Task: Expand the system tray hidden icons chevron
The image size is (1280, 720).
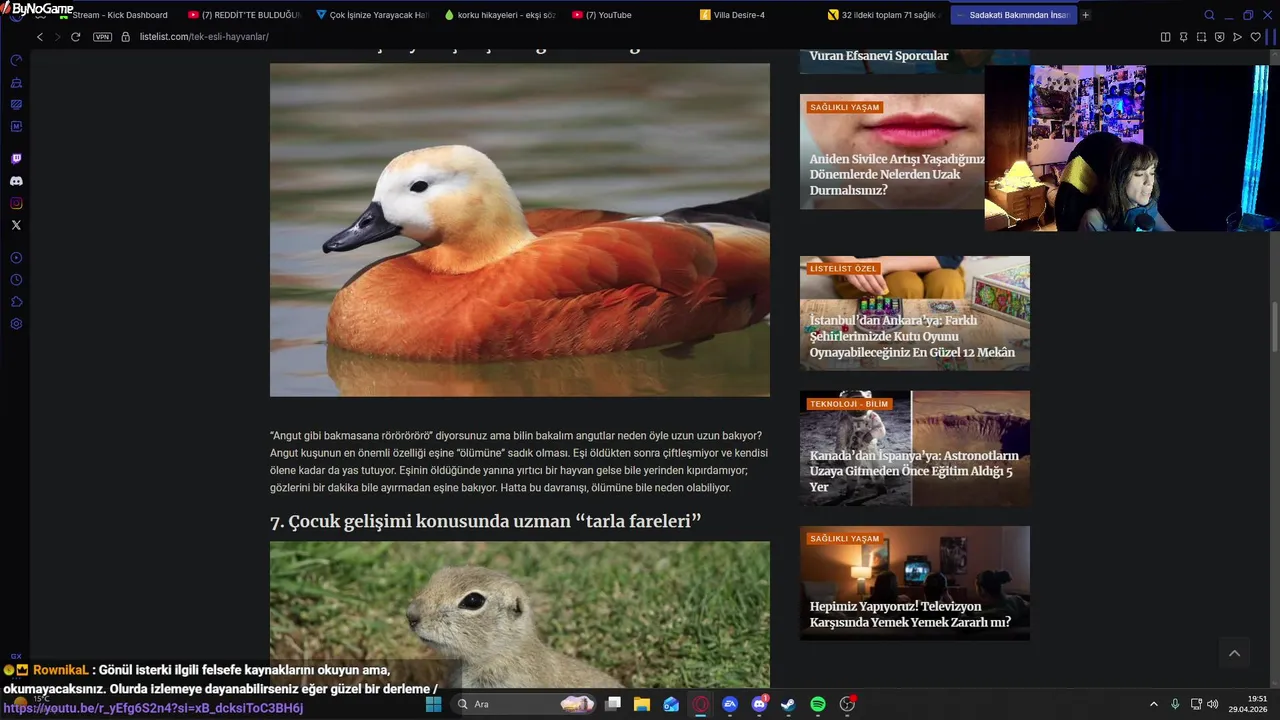Action: click(1153, 704)
